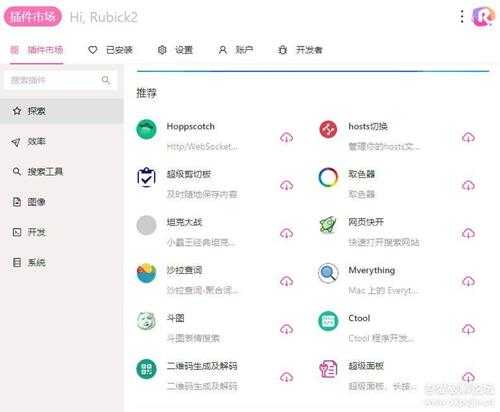The height and width of the screenshot is (412, 500).
Task: Download the 网页快开 plugin
Action: (468, 233)
